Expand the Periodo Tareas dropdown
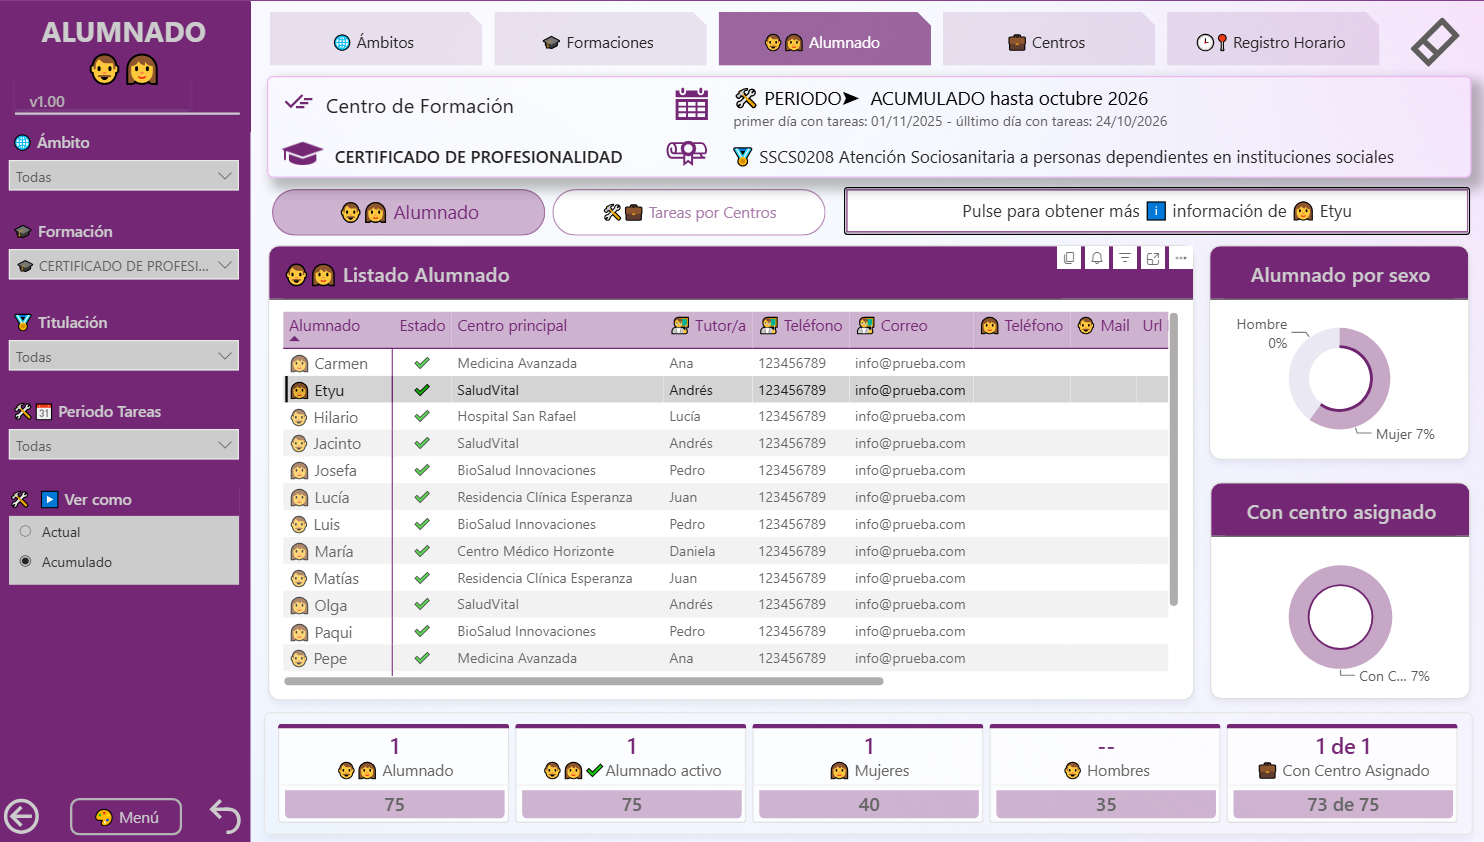1484x842 pixels. [x=124, y=445]
